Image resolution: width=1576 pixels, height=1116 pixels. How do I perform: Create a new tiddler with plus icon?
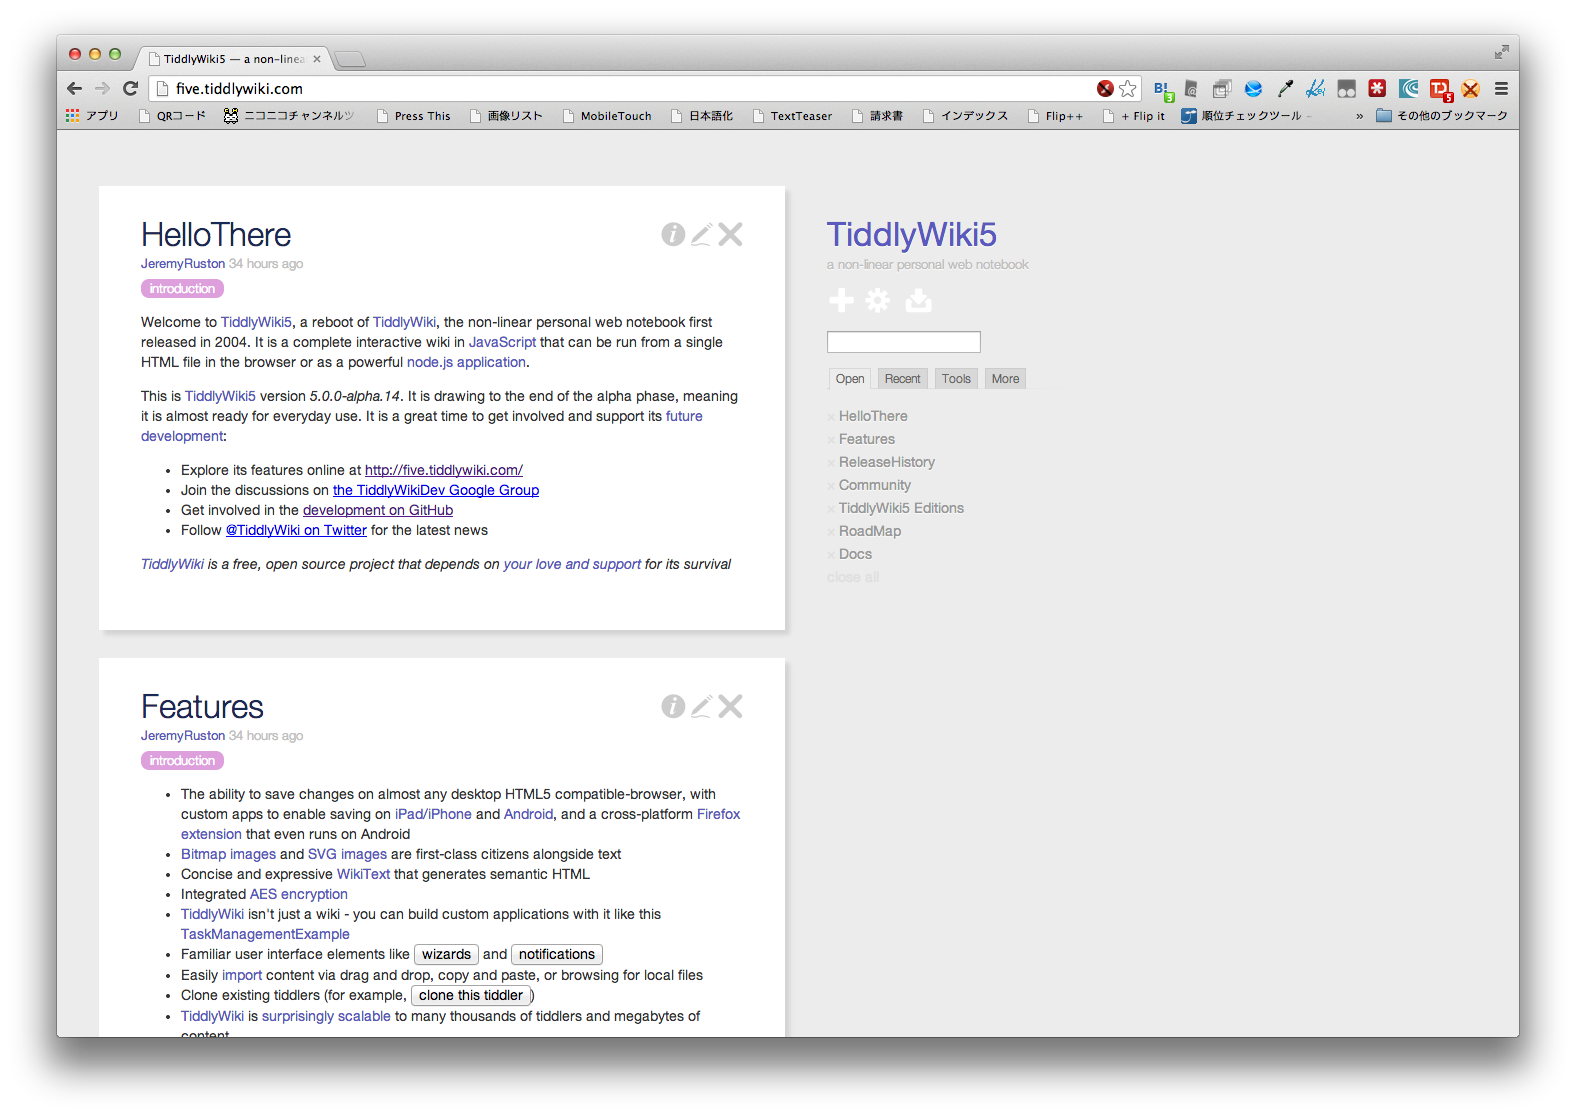point(841,300)
